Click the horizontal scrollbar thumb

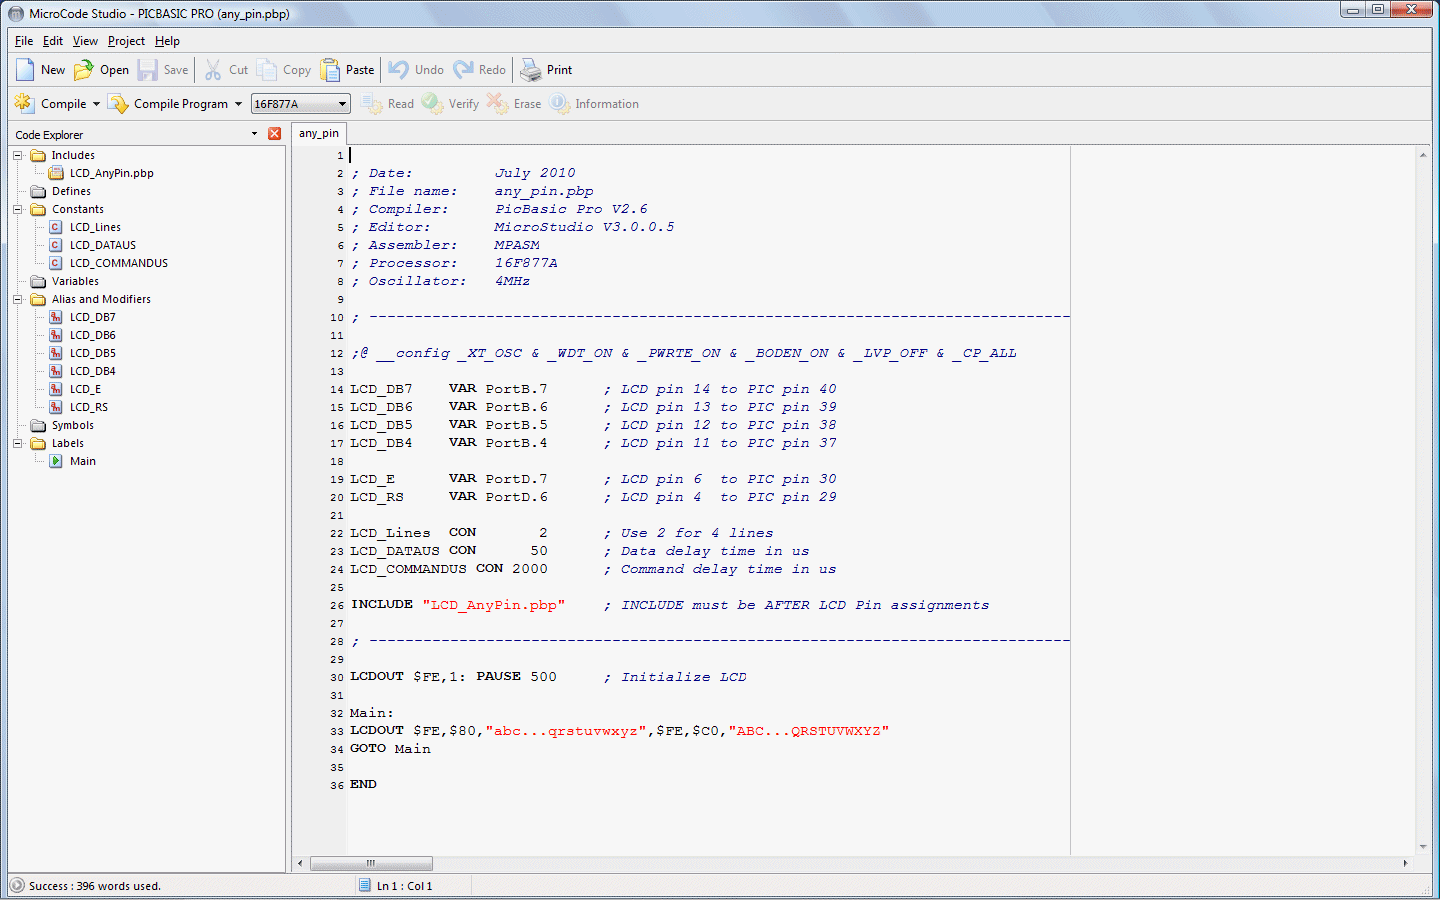point(371,863)
